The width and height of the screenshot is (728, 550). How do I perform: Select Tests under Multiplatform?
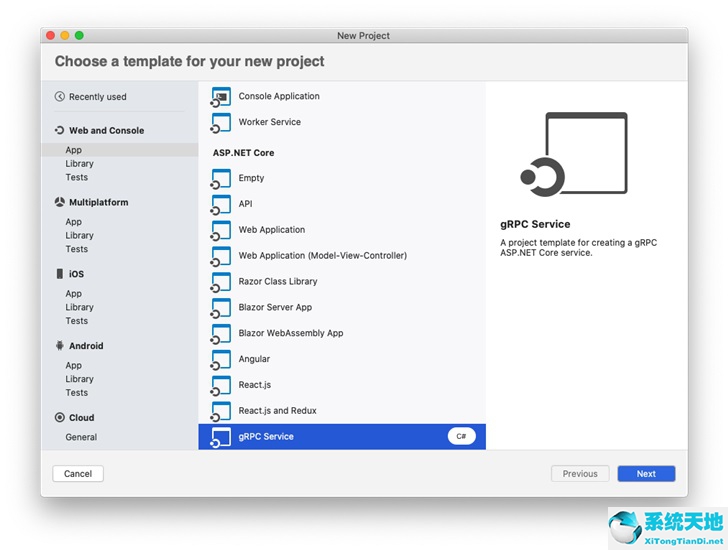[77, 249]
